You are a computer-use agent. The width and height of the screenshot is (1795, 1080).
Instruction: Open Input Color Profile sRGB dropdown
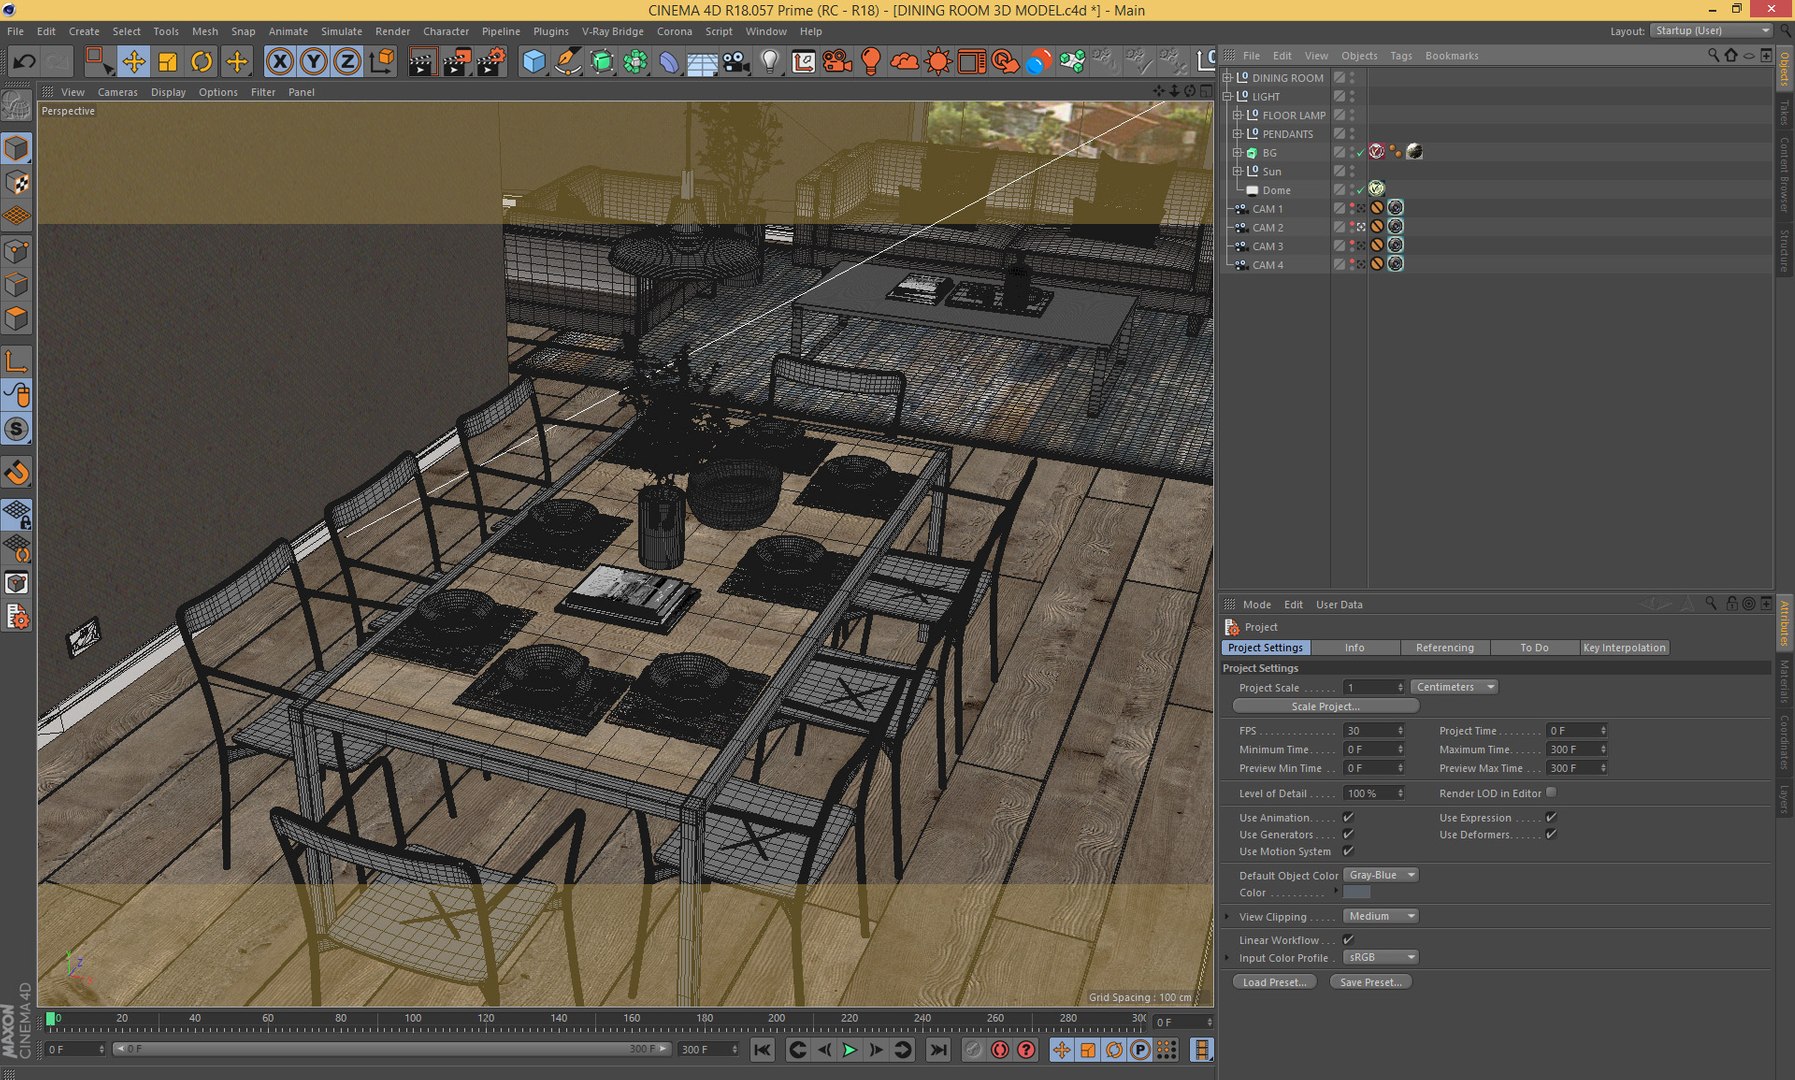(x=1381, y=957)
